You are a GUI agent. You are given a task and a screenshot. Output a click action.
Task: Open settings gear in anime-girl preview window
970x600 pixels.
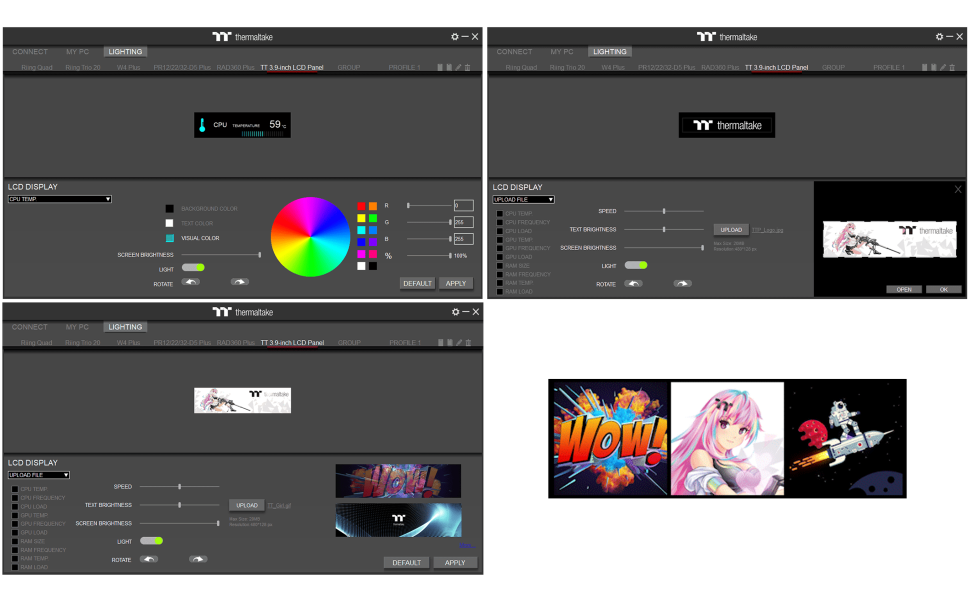coord(455,312)
